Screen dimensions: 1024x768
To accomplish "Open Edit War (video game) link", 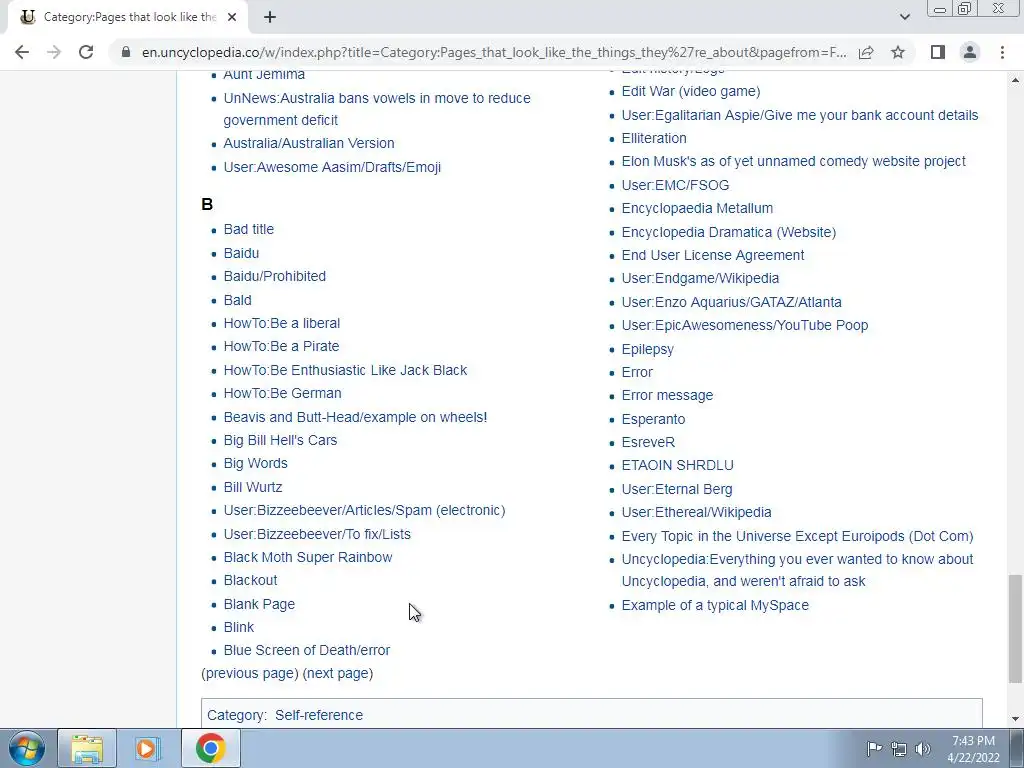I will (x=690, y=91).
